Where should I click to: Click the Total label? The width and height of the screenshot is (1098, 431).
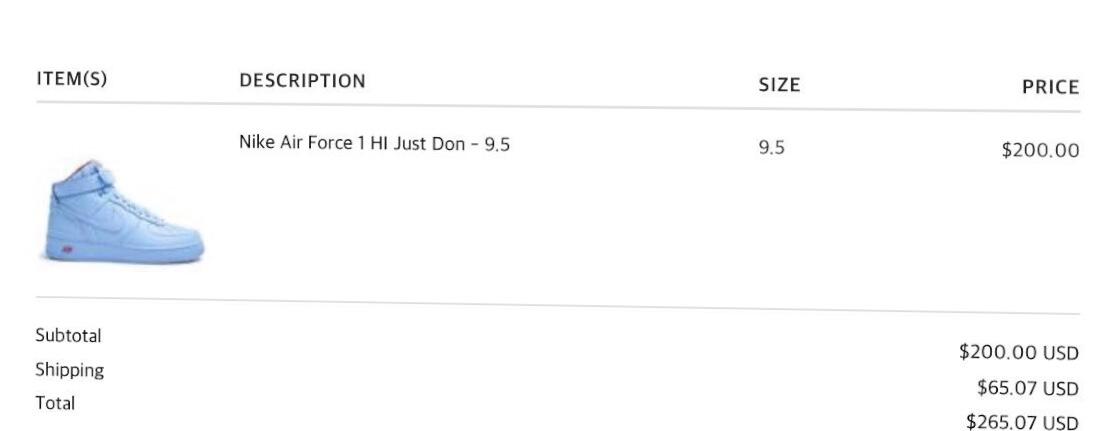coord(55,403)
